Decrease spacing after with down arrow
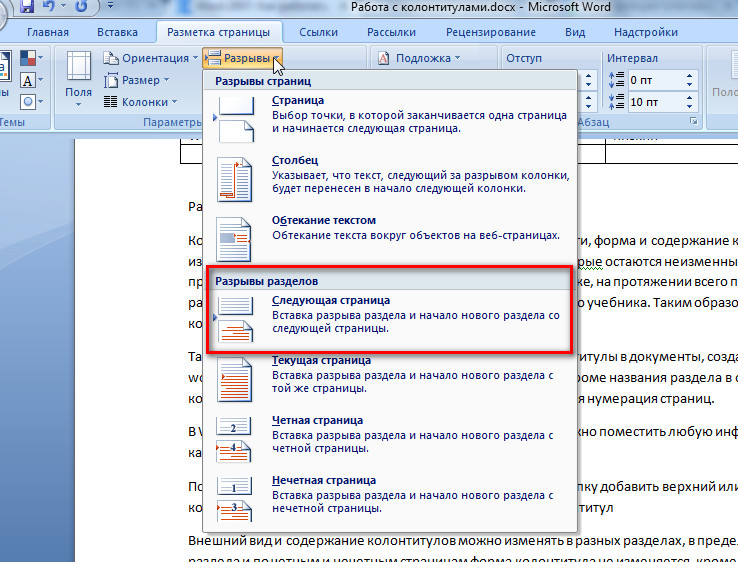Image resolution: width=738 pixels, height=562 pixels. click(x=690, y=106)
